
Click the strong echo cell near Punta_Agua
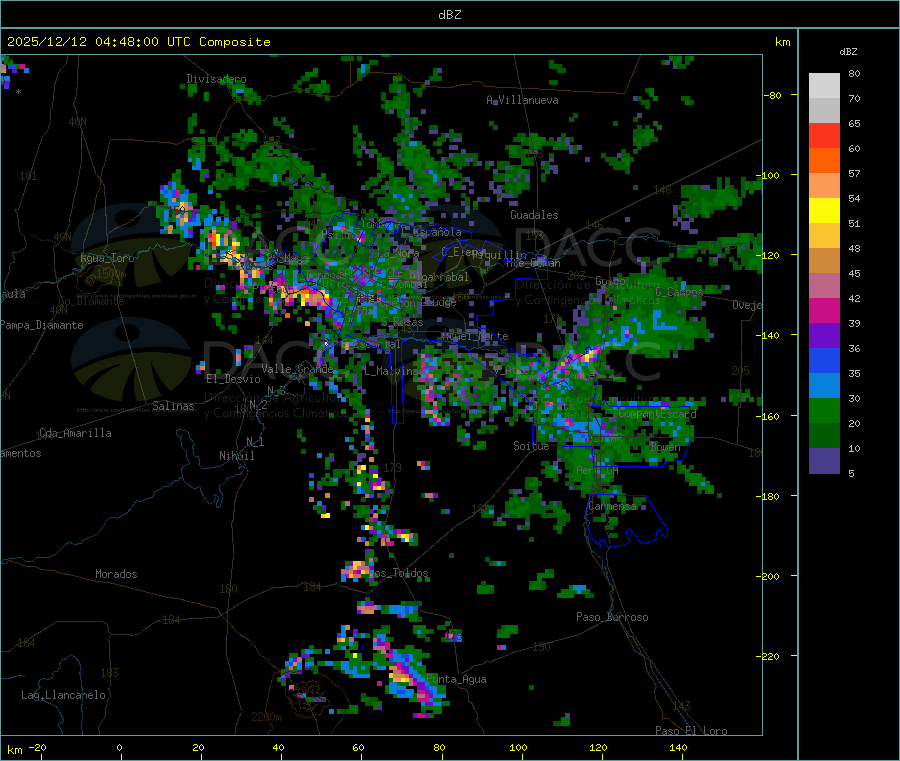coord(408,676)
